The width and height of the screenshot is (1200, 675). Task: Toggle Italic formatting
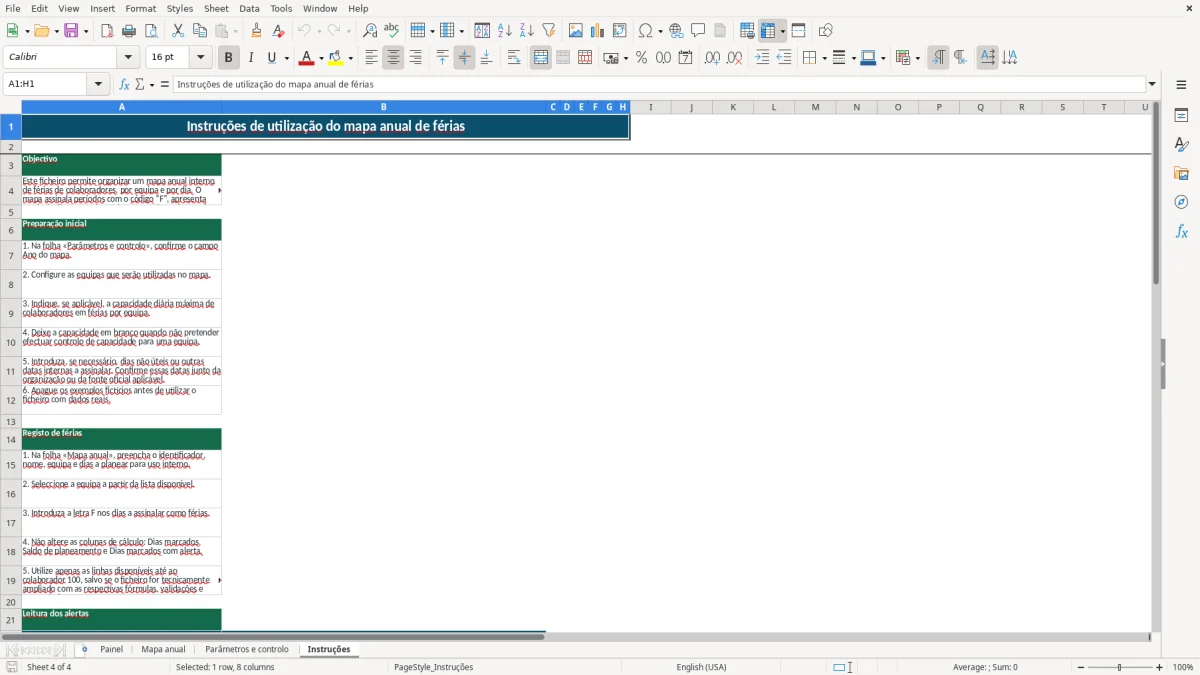[x=250, y=58]
